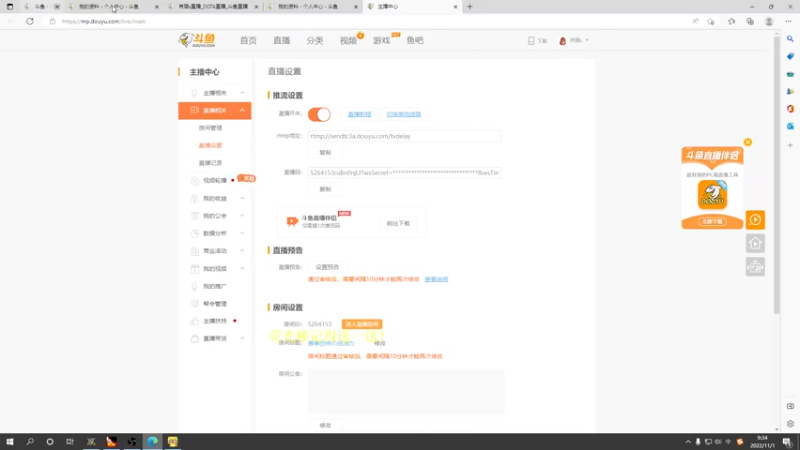Select 直播设置 in the sidebar
Screen dimensions: 800x450
[210, 145]
